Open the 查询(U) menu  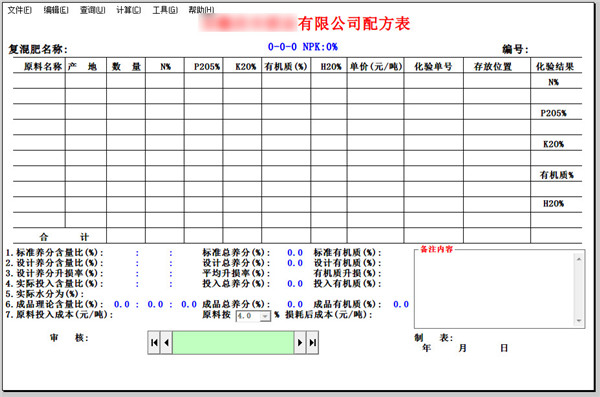pyautogui.click(x=92, y=10)
